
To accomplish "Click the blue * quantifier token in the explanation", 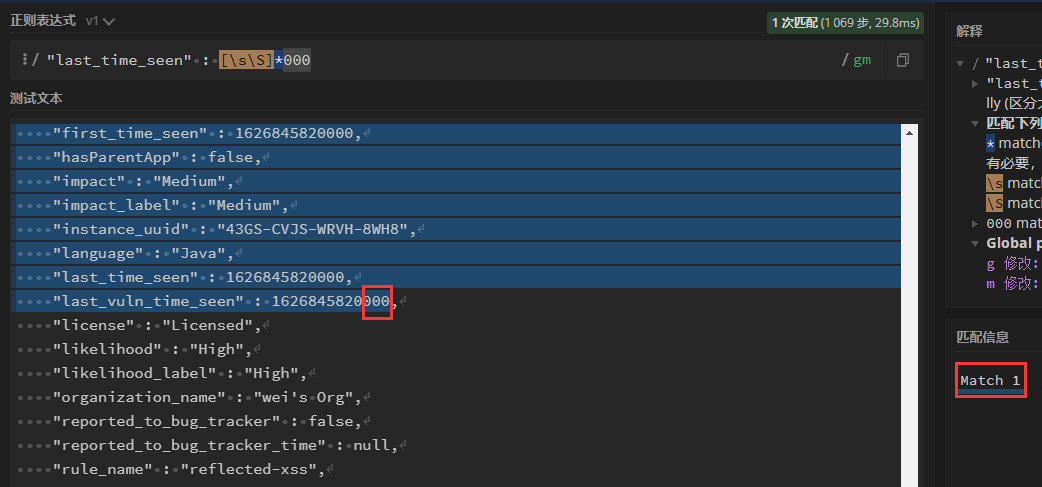I will tap(990, 143).
